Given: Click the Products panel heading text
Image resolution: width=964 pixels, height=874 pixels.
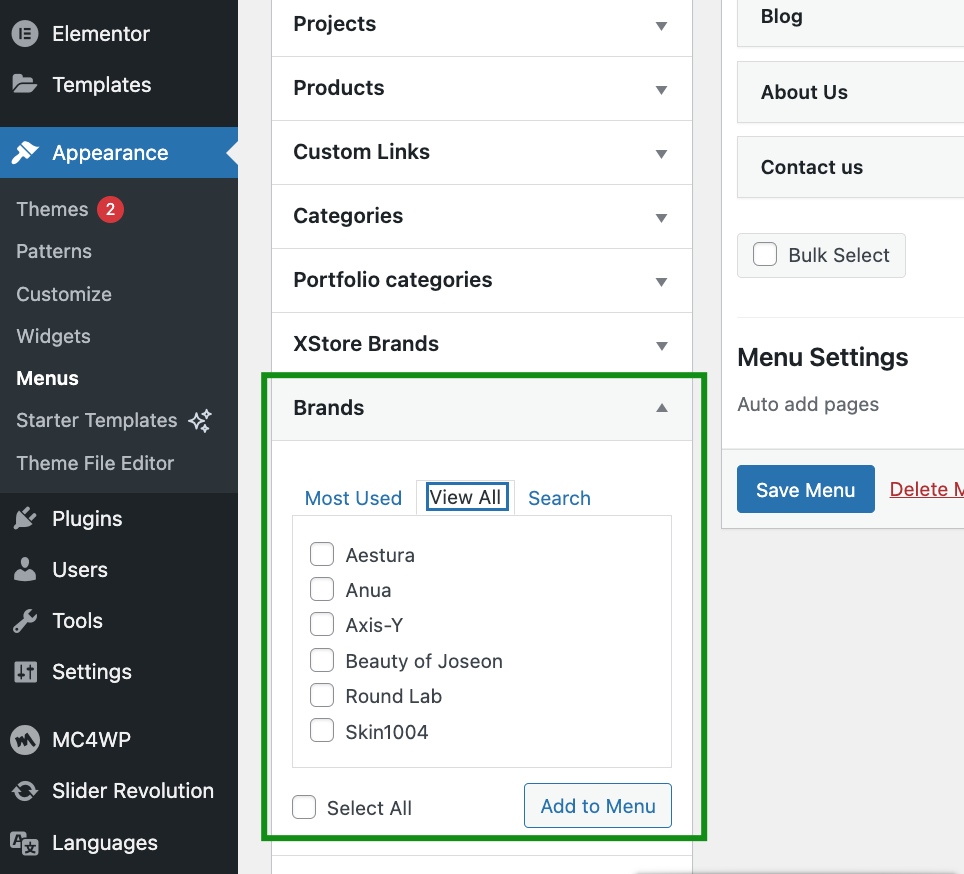Looking at the screenshot, I should [339, 88].
